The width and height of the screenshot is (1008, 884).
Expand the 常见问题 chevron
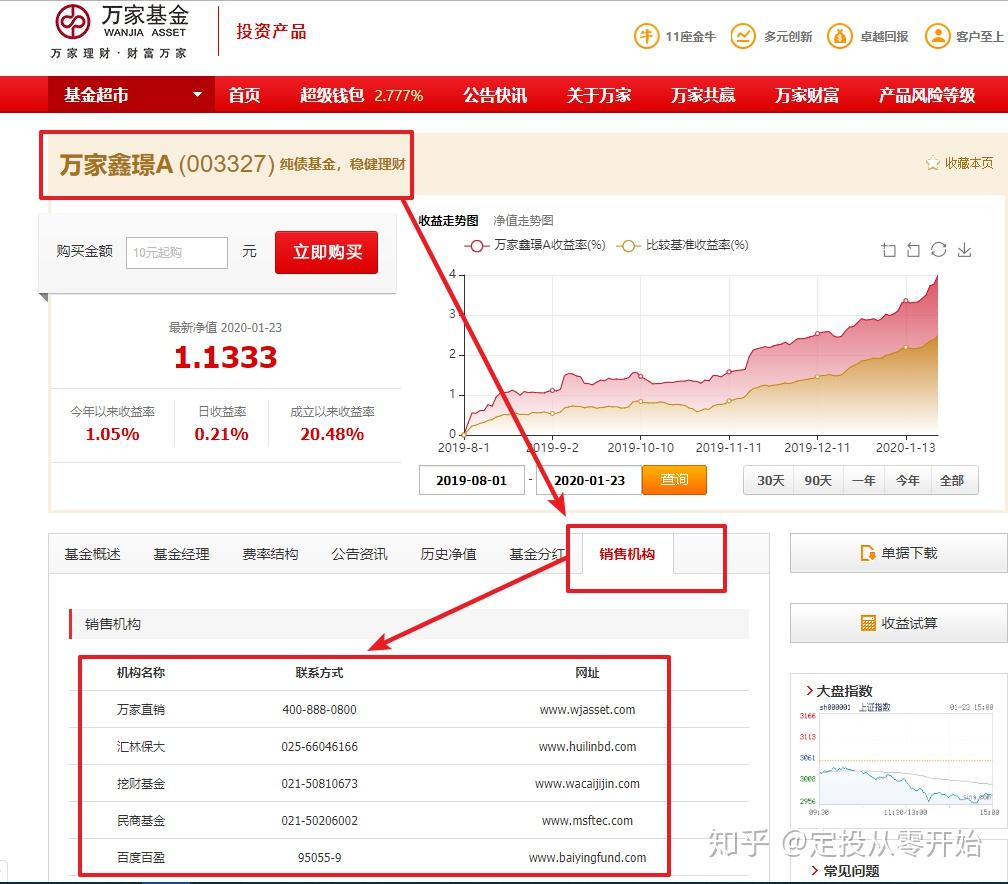coord(814,870)
